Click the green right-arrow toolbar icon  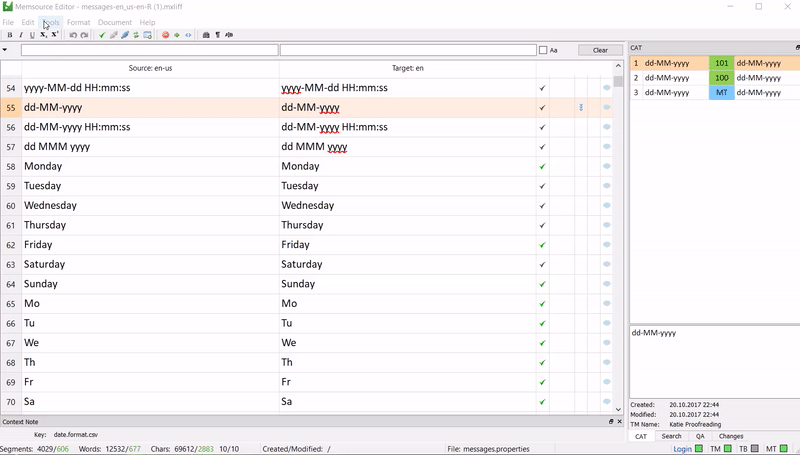coord(177,35)
